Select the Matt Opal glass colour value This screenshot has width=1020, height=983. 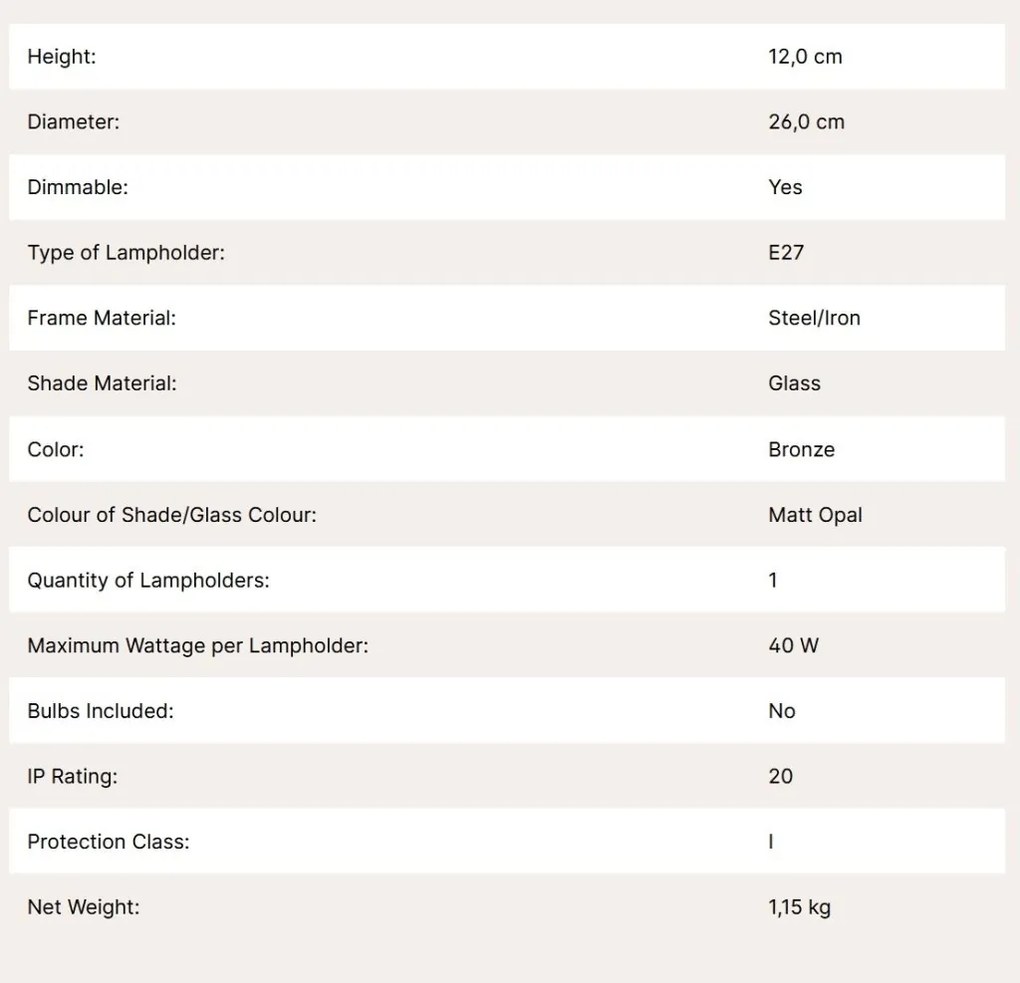tap(815, 515)
